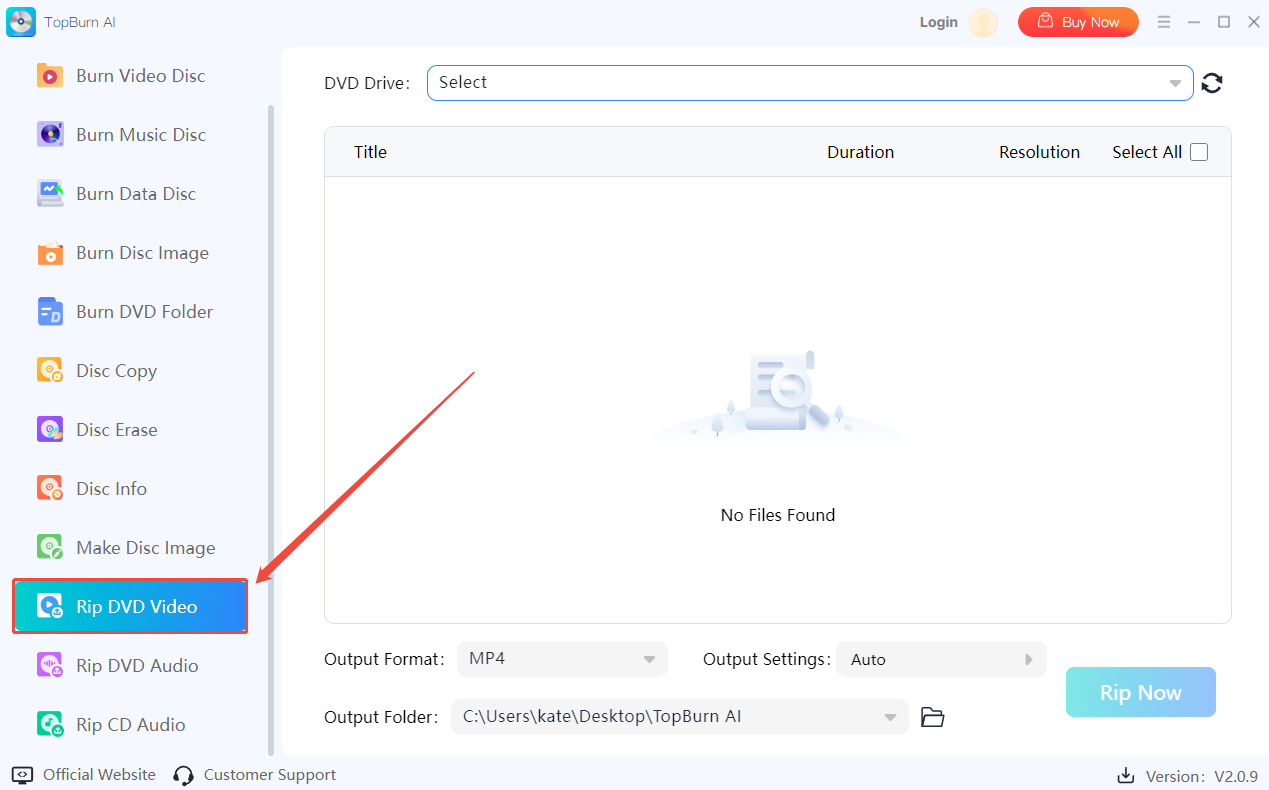Enable the Select All checkbox

1199,152
